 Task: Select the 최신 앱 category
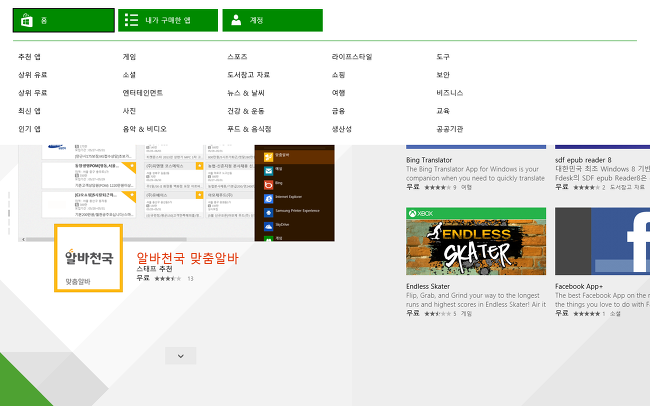coord(29,111)
